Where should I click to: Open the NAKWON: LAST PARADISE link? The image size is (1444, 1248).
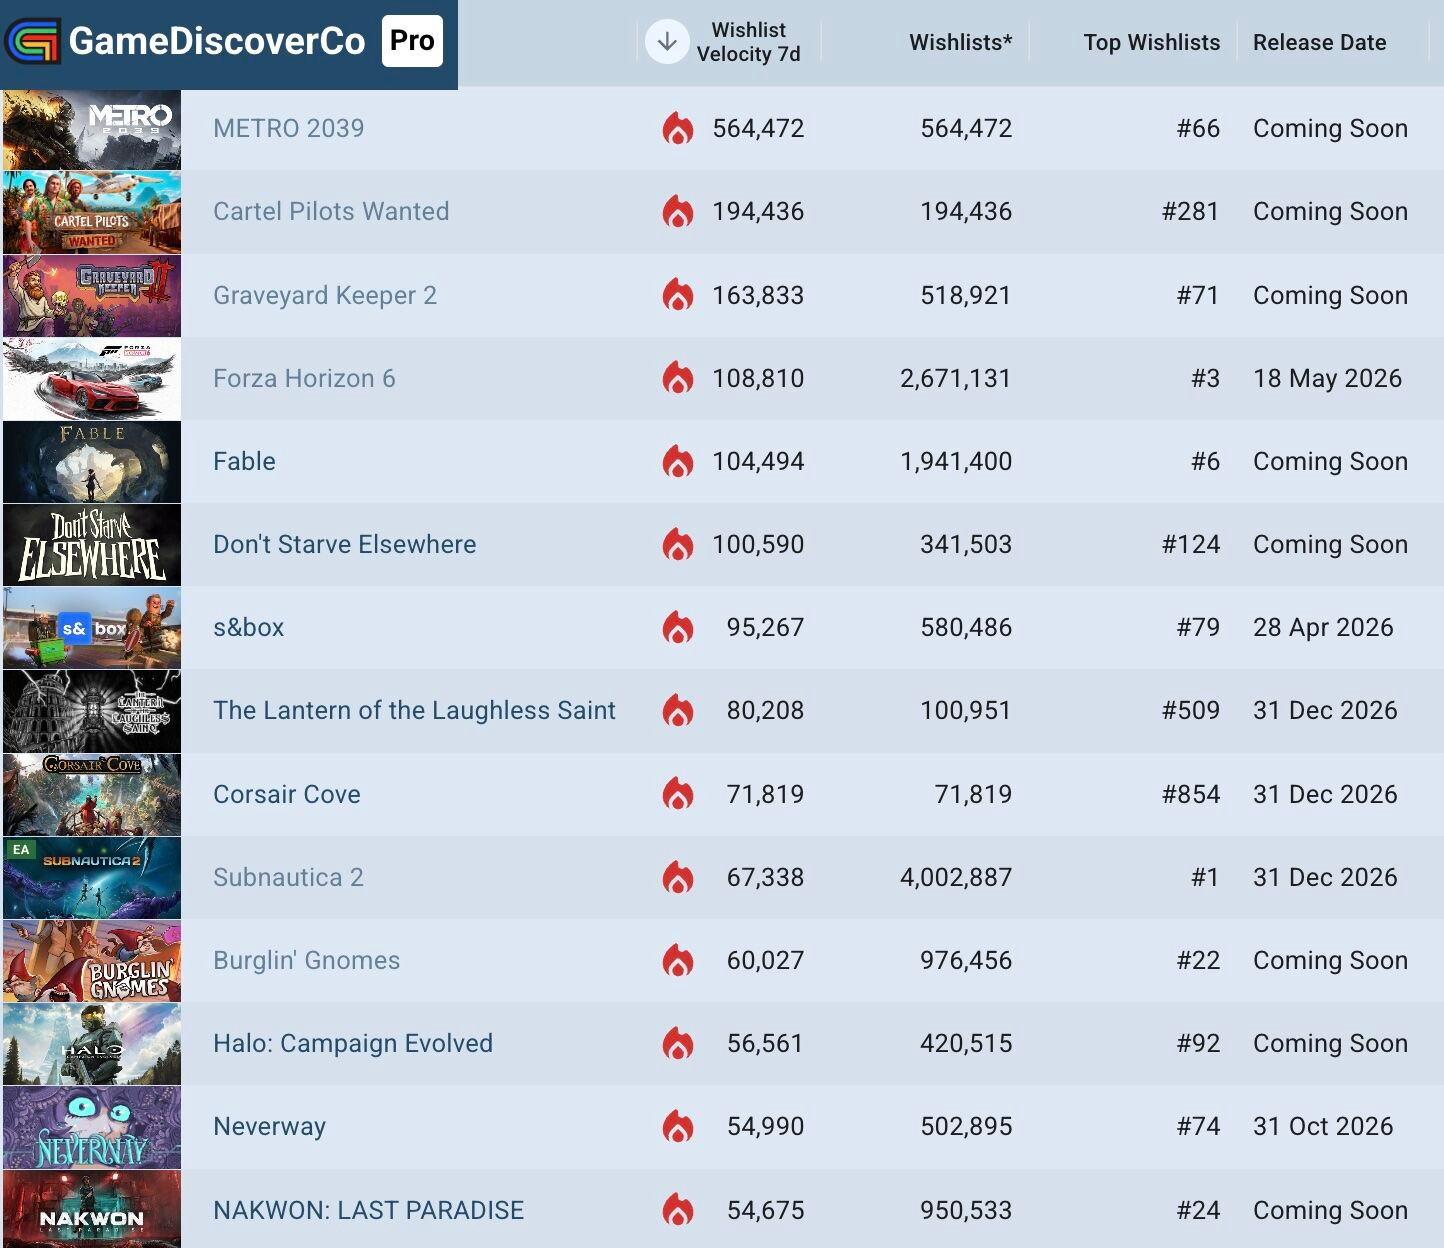pos(368,1210)
